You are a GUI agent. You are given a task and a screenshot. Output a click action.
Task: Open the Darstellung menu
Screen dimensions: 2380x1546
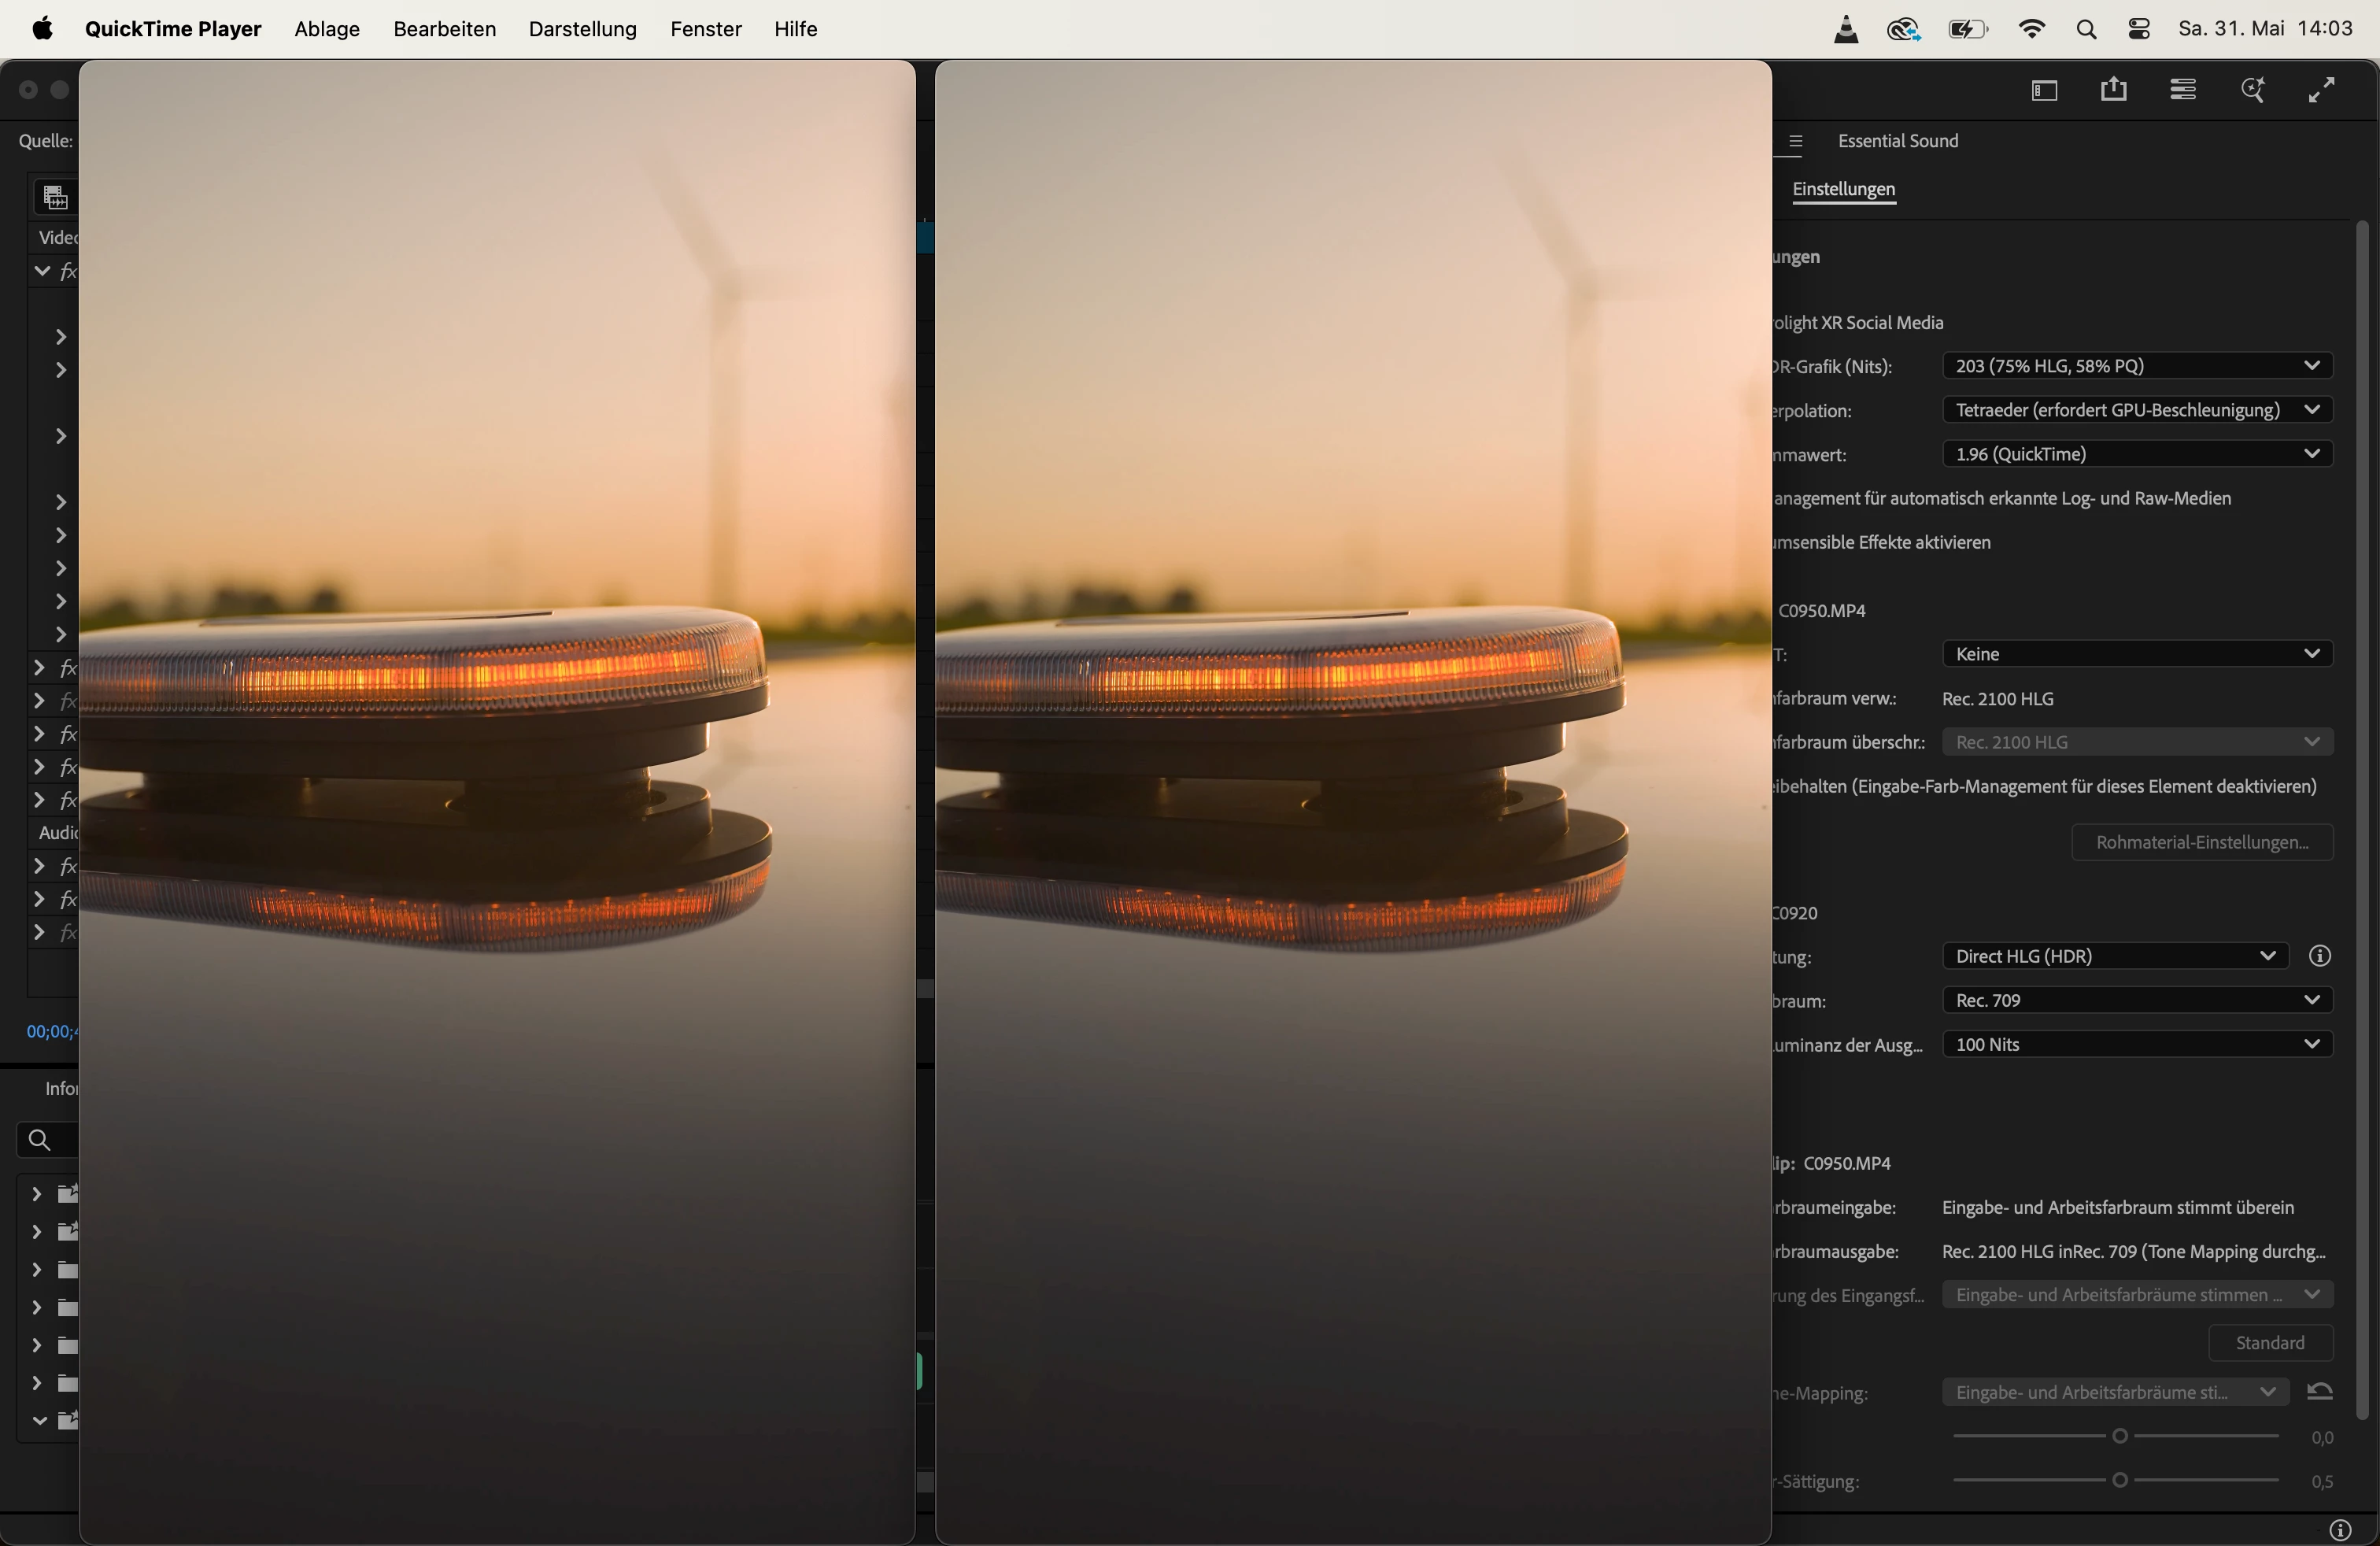coord(582,29)
